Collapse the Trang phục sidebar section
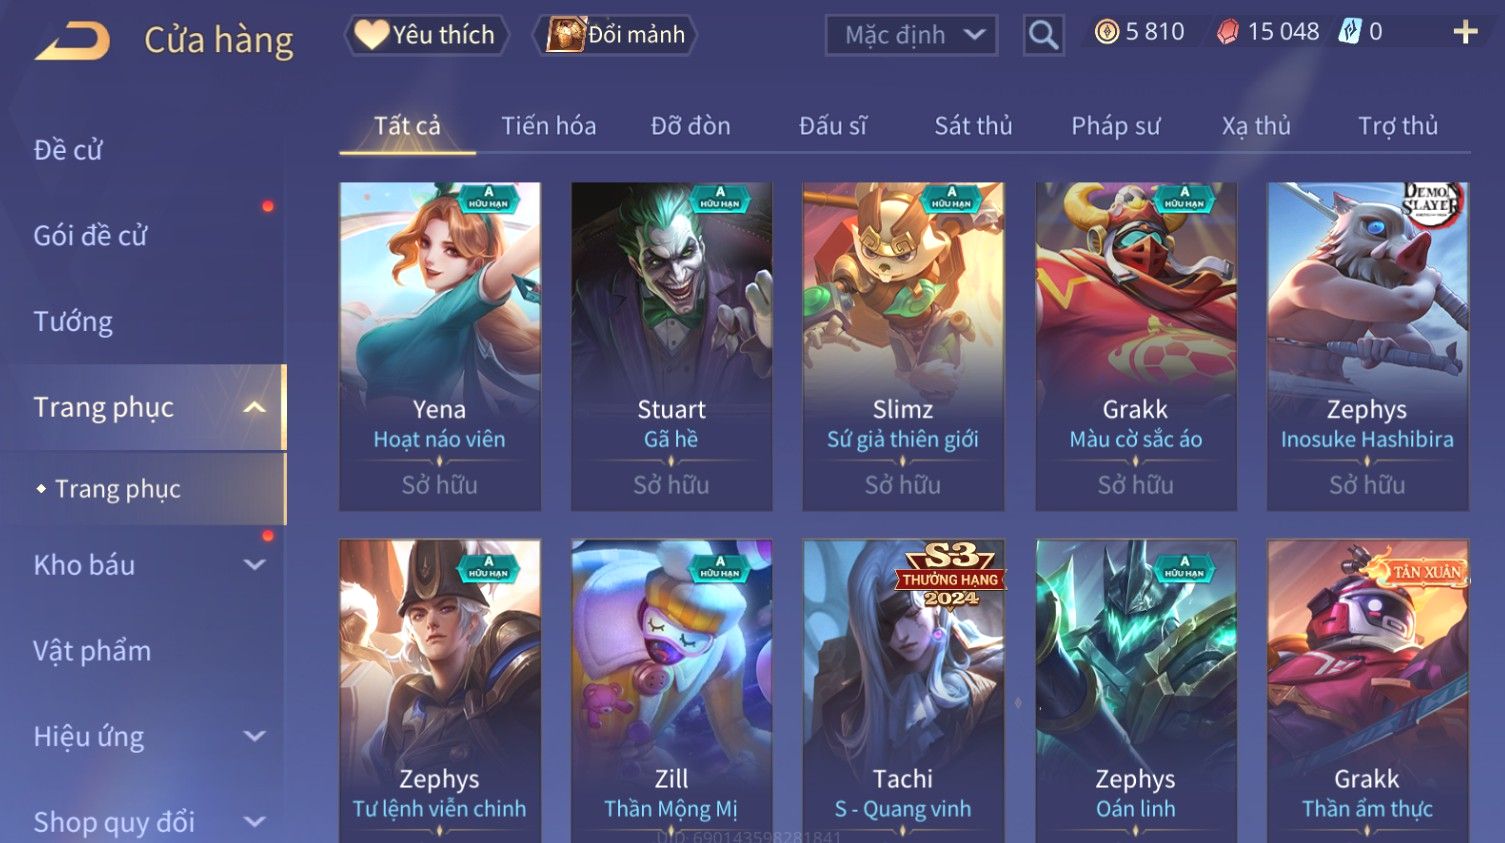The width and height of the screenshot is (1505, 843). pyautogui.click(x=255, y=407)
